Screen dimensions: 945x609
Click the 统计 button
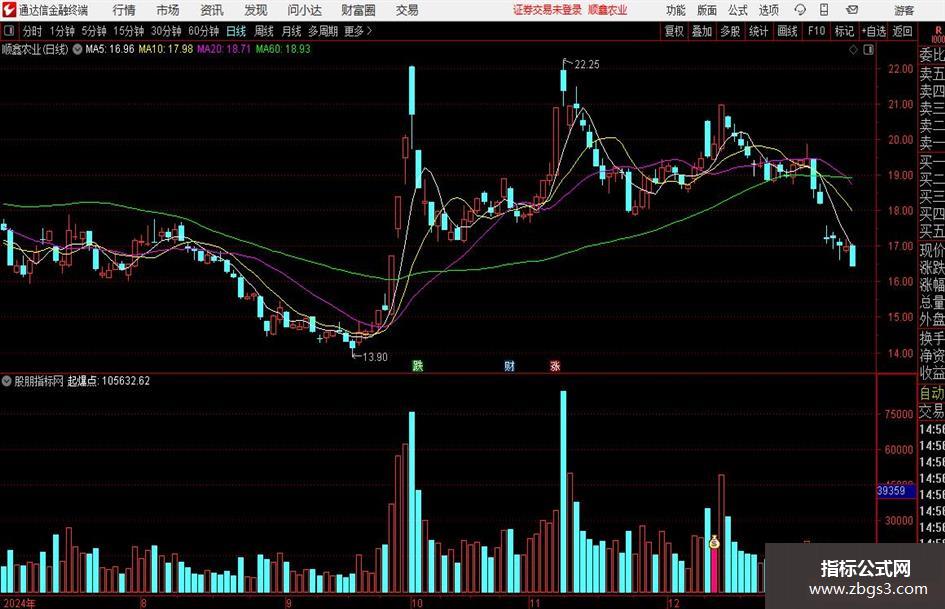click(758, 31)
